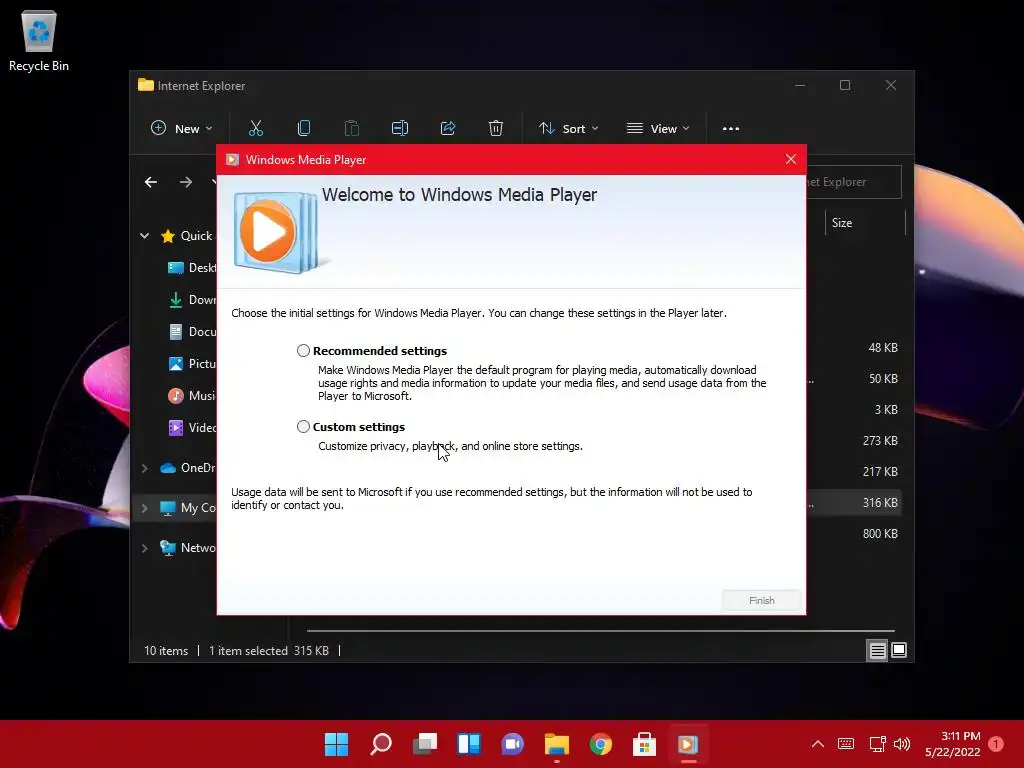Image resolution: width=1024 pixels, height=768 pixels.
Task: Open Microsoft Store from the taskbar
Action: tap(644, 744)
